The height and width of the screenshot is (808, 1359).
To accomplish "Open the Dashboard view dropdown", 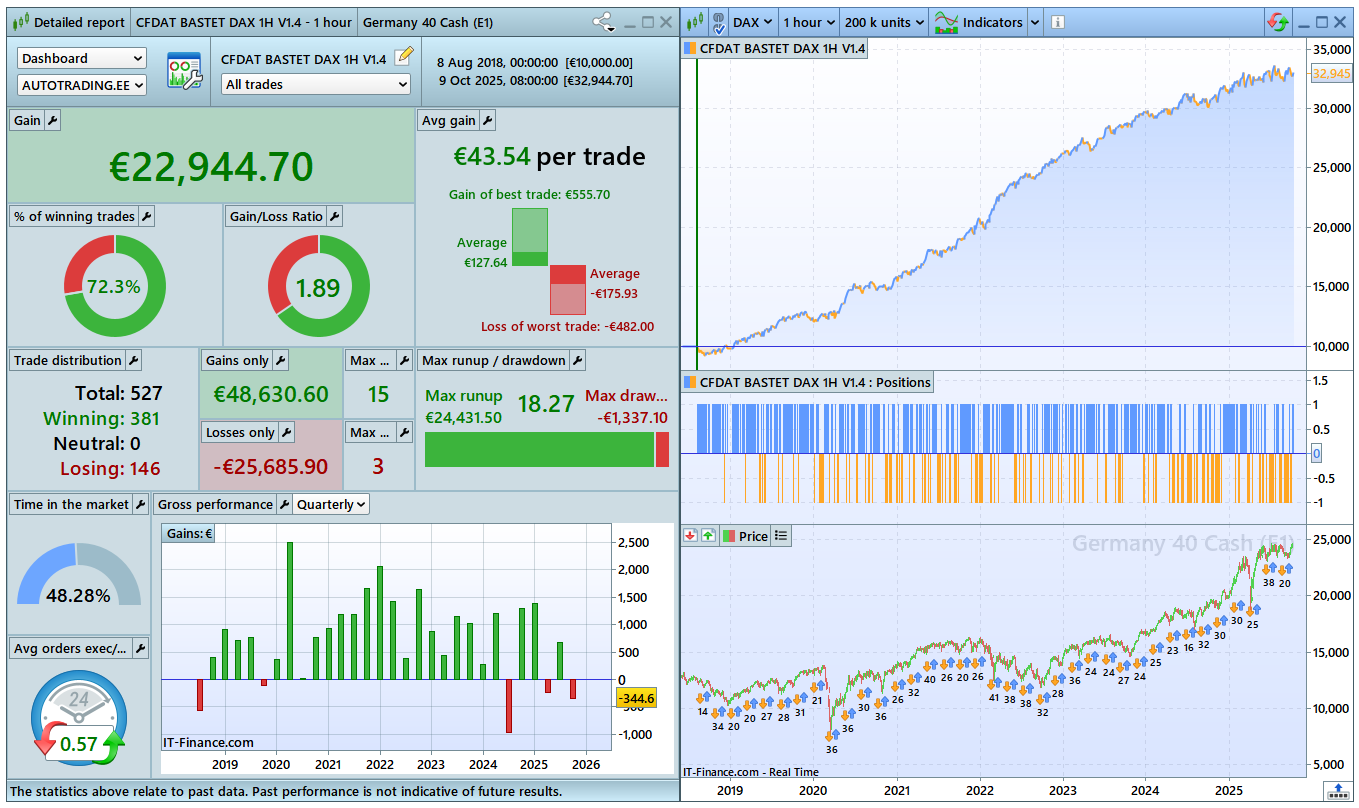I will point(82,59).
